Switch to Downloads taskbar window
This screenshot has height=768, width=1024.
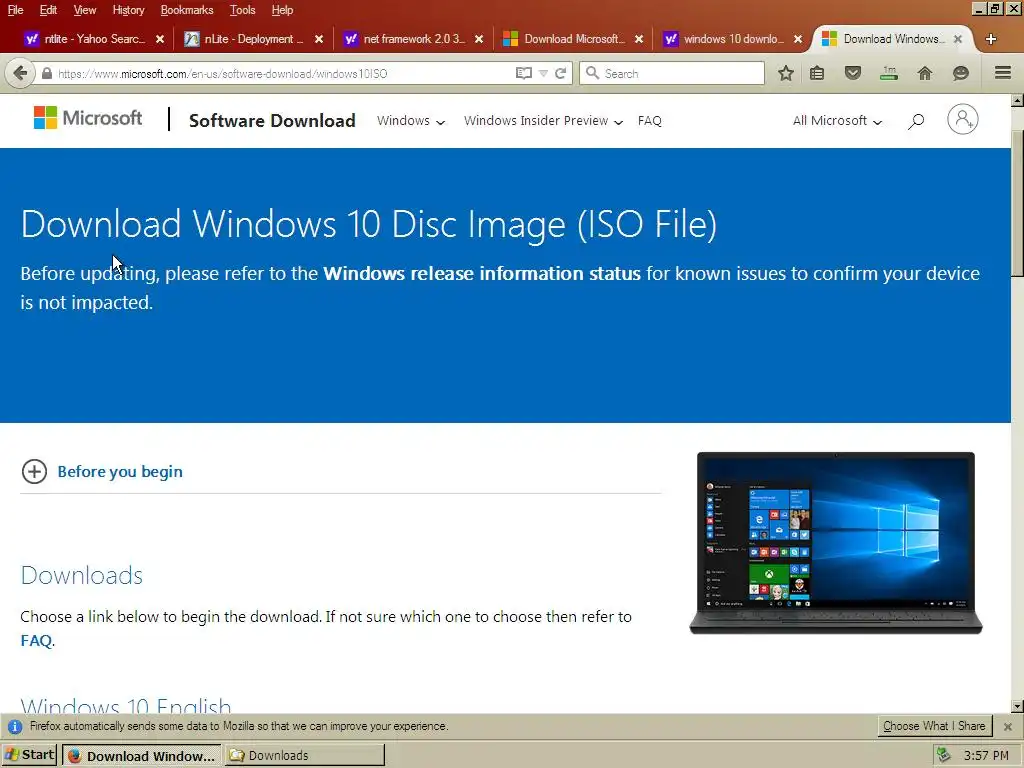point(305,755)
